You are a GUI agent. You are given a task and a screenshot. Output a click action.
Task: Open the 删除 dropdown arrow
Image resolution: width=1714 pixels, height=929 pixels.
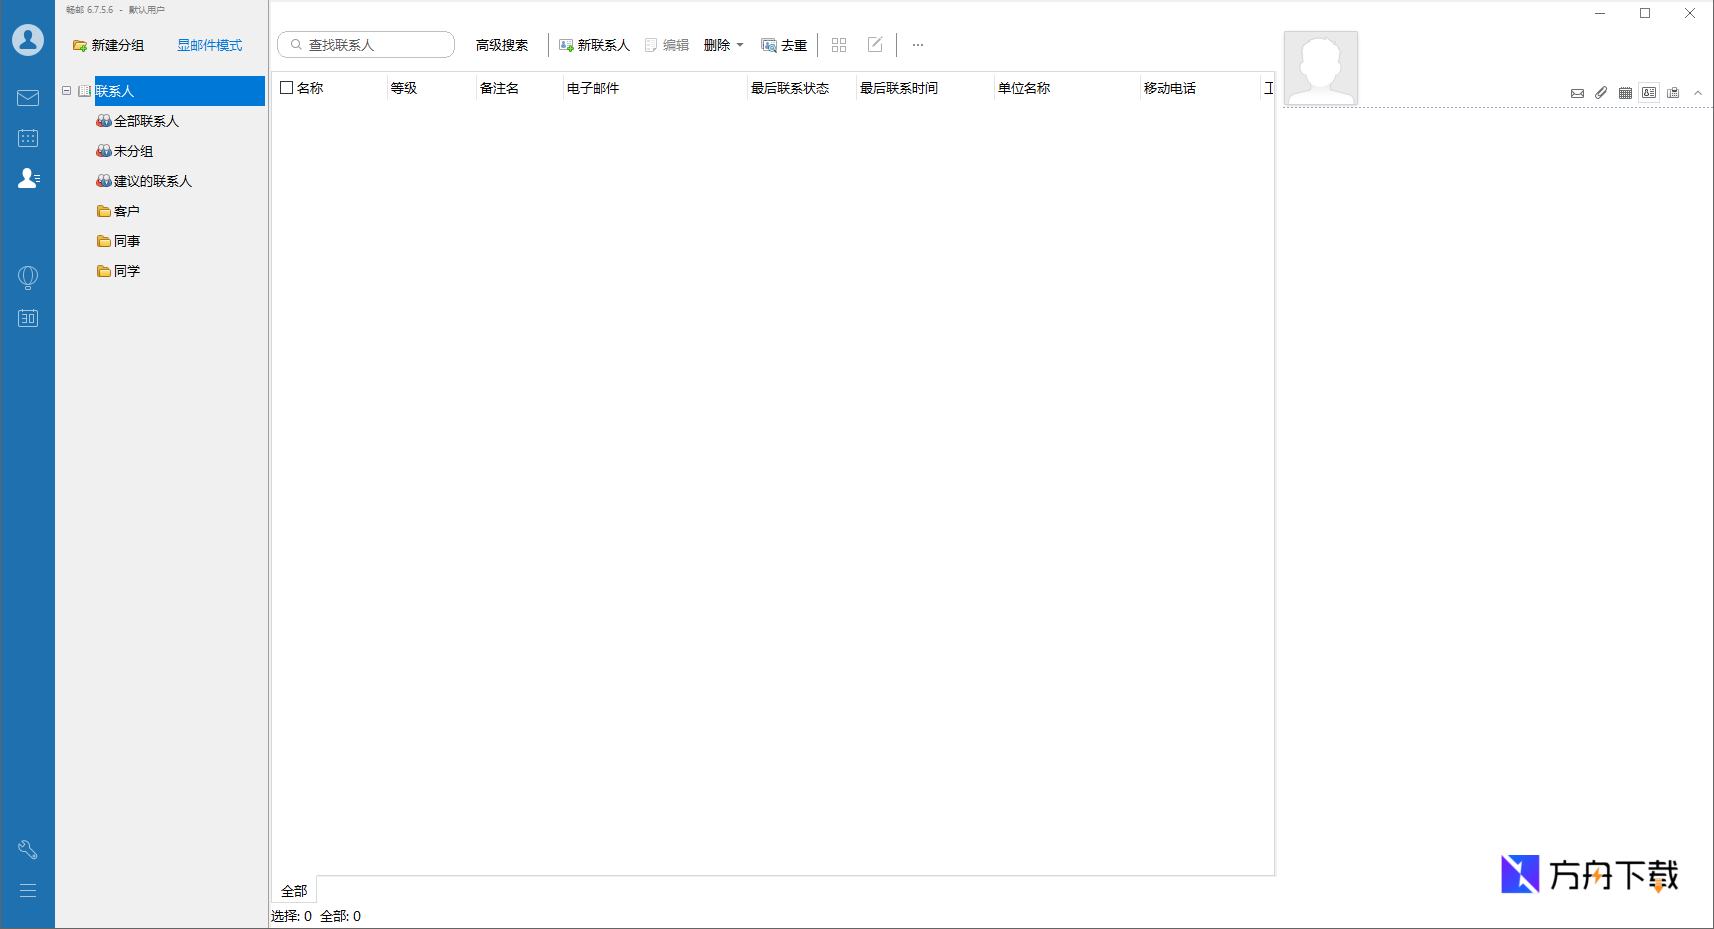click(x=740, y=45)
